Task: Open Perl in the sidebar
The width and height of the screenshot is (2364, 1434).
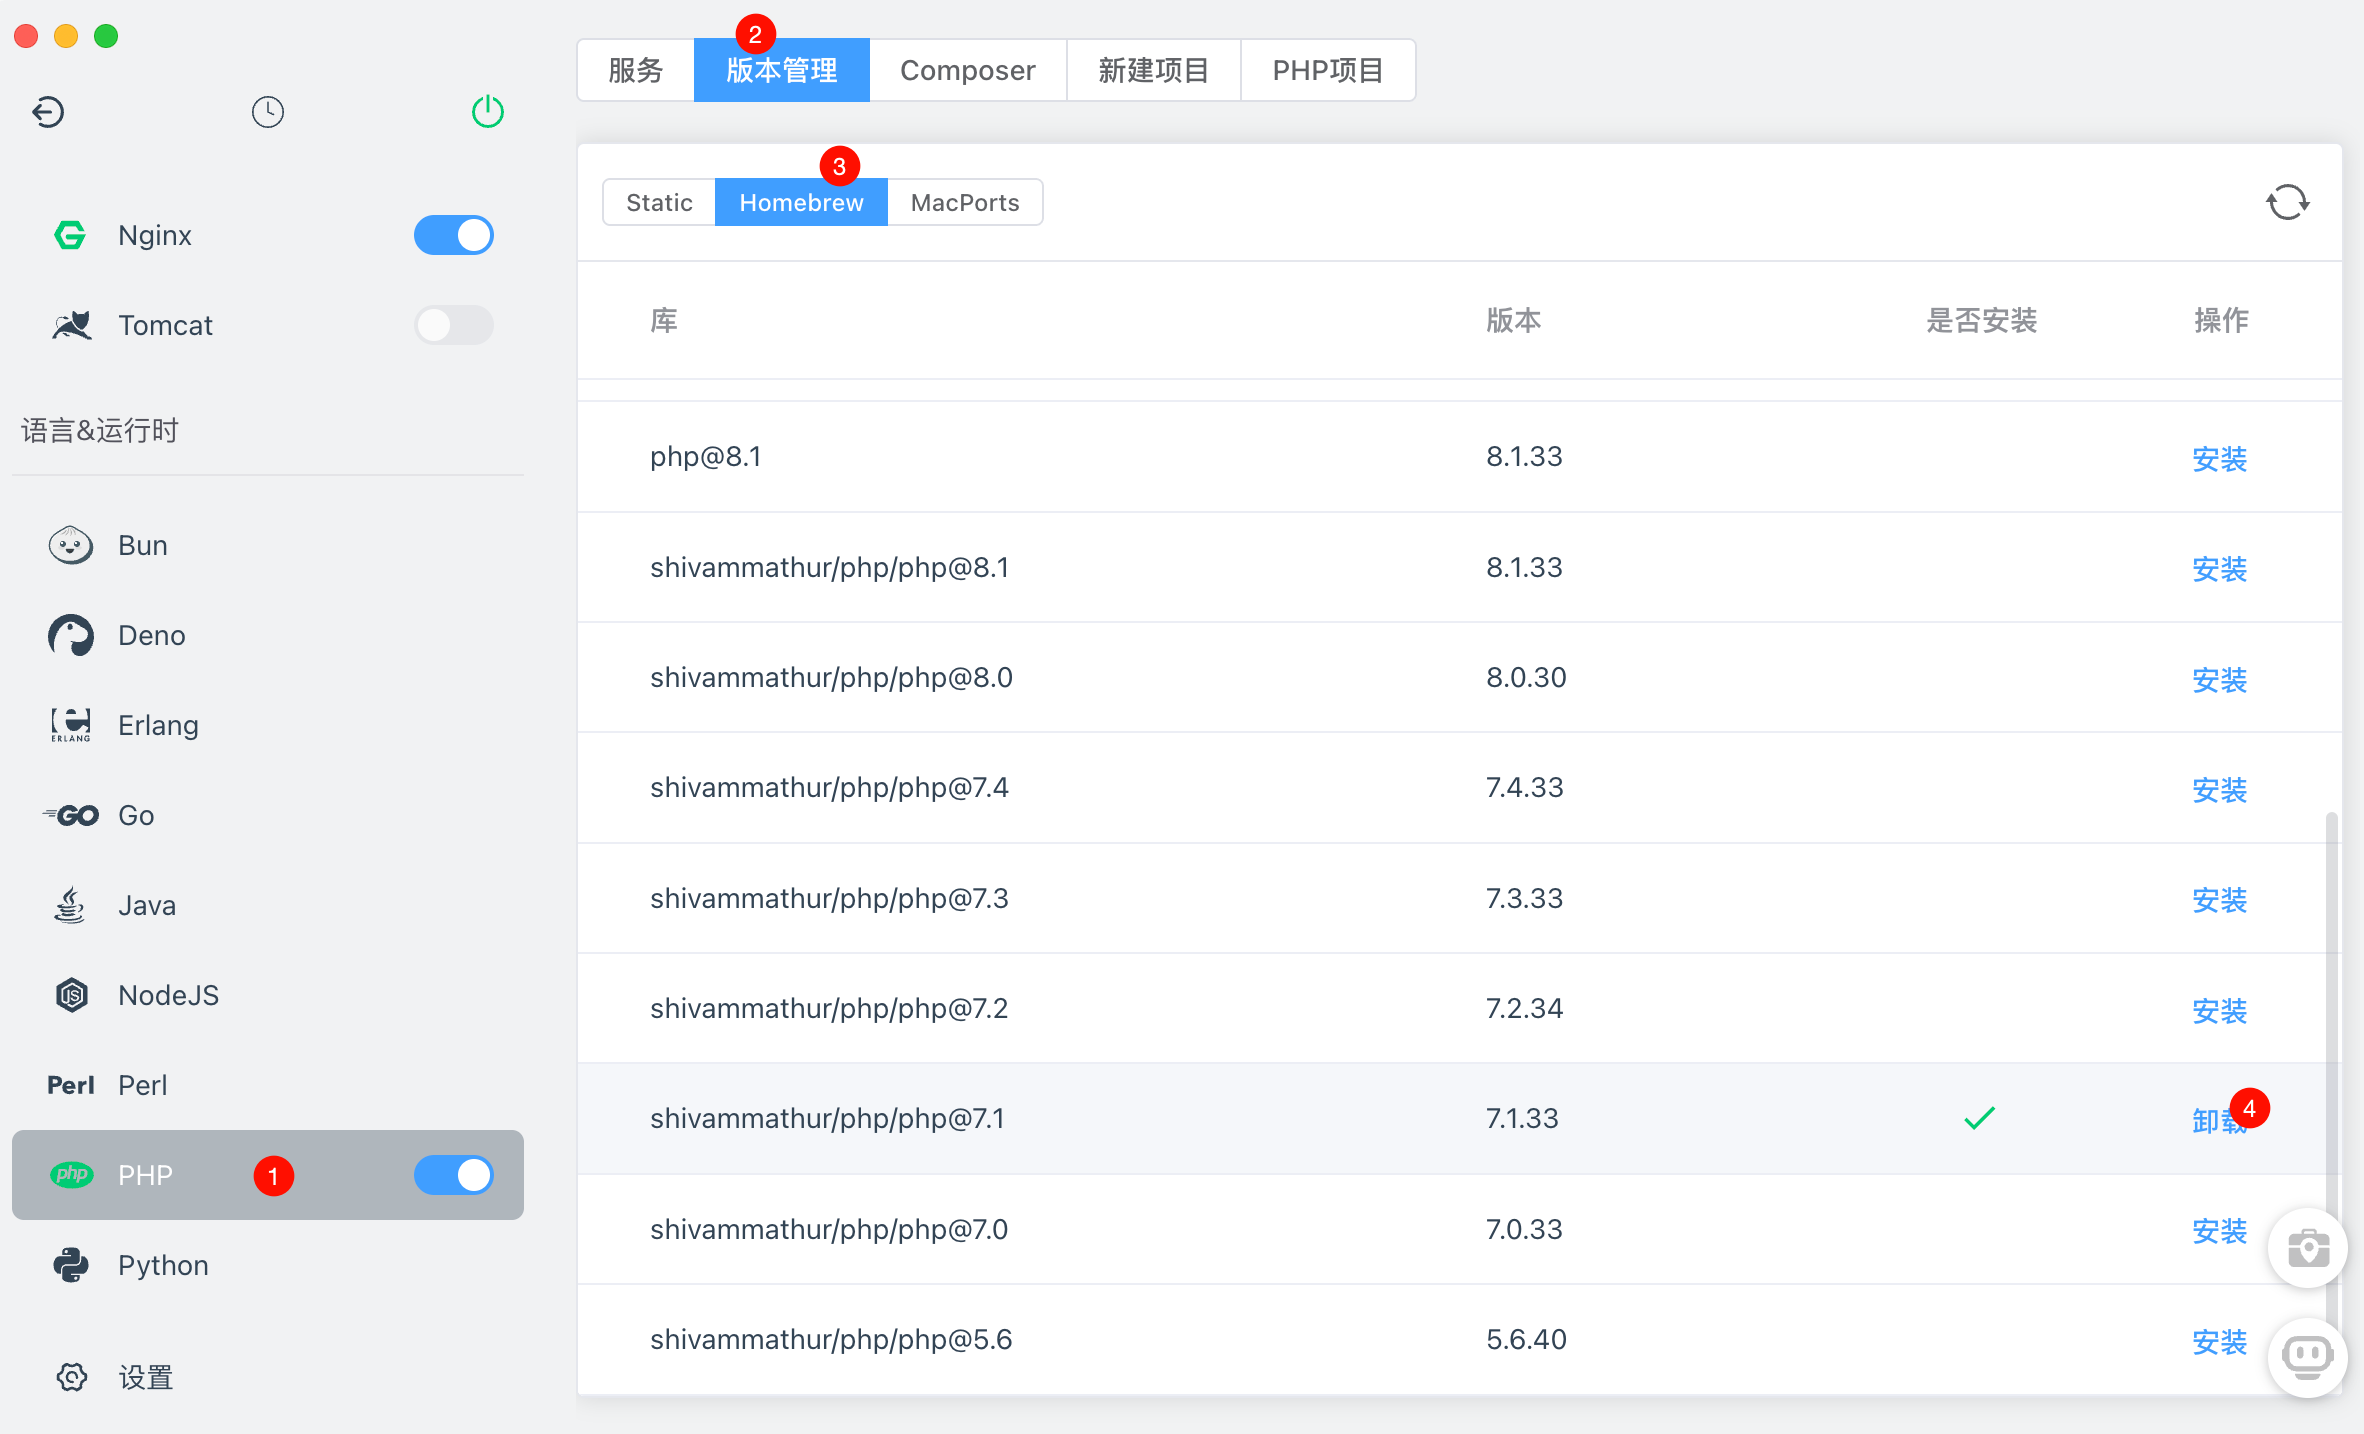Action: tap(268, 1085)
